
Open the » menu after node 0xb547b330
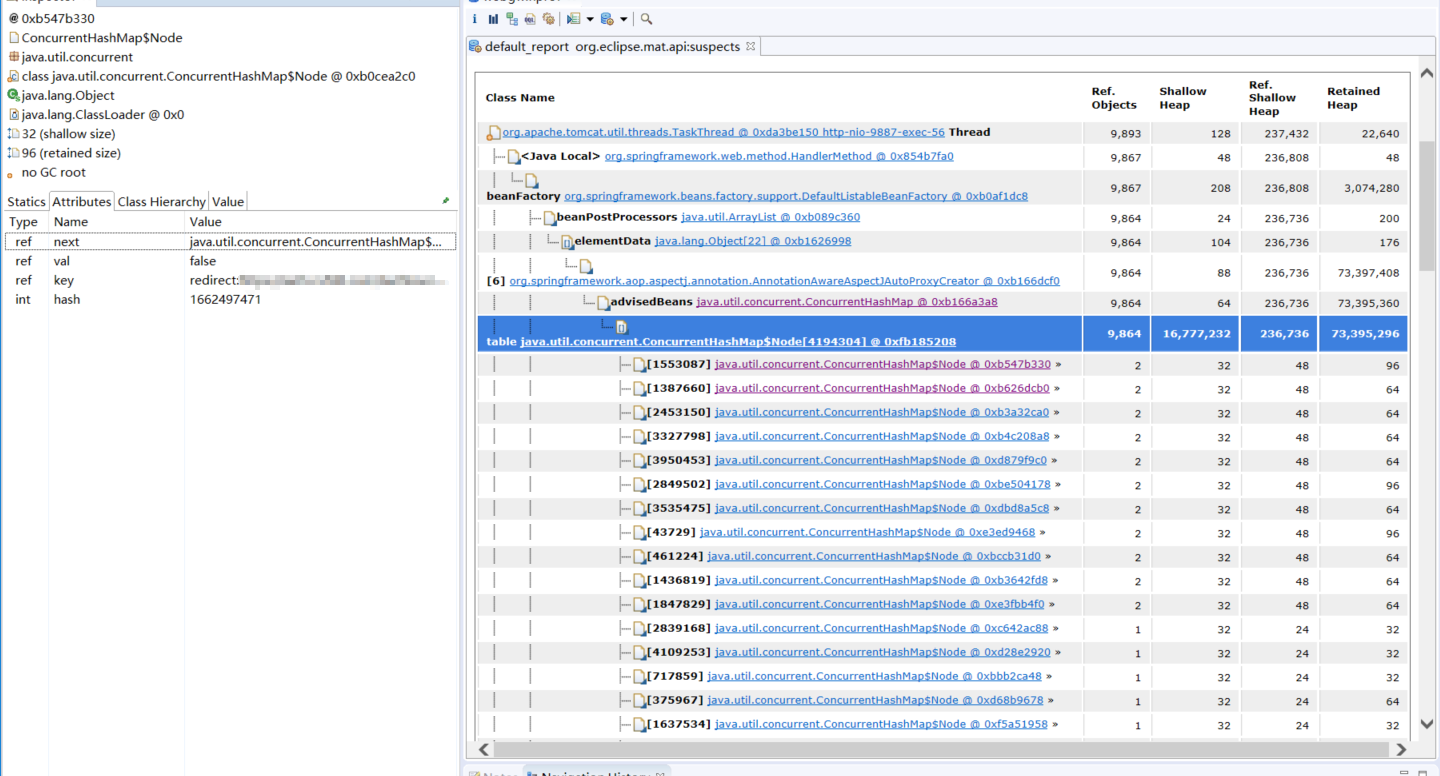tap(1058, 365)
